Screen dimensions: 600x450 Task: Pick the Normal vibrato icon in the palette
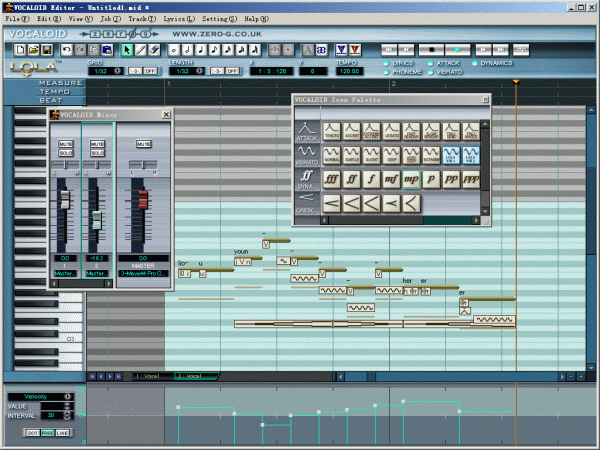(x=332, y=155)
